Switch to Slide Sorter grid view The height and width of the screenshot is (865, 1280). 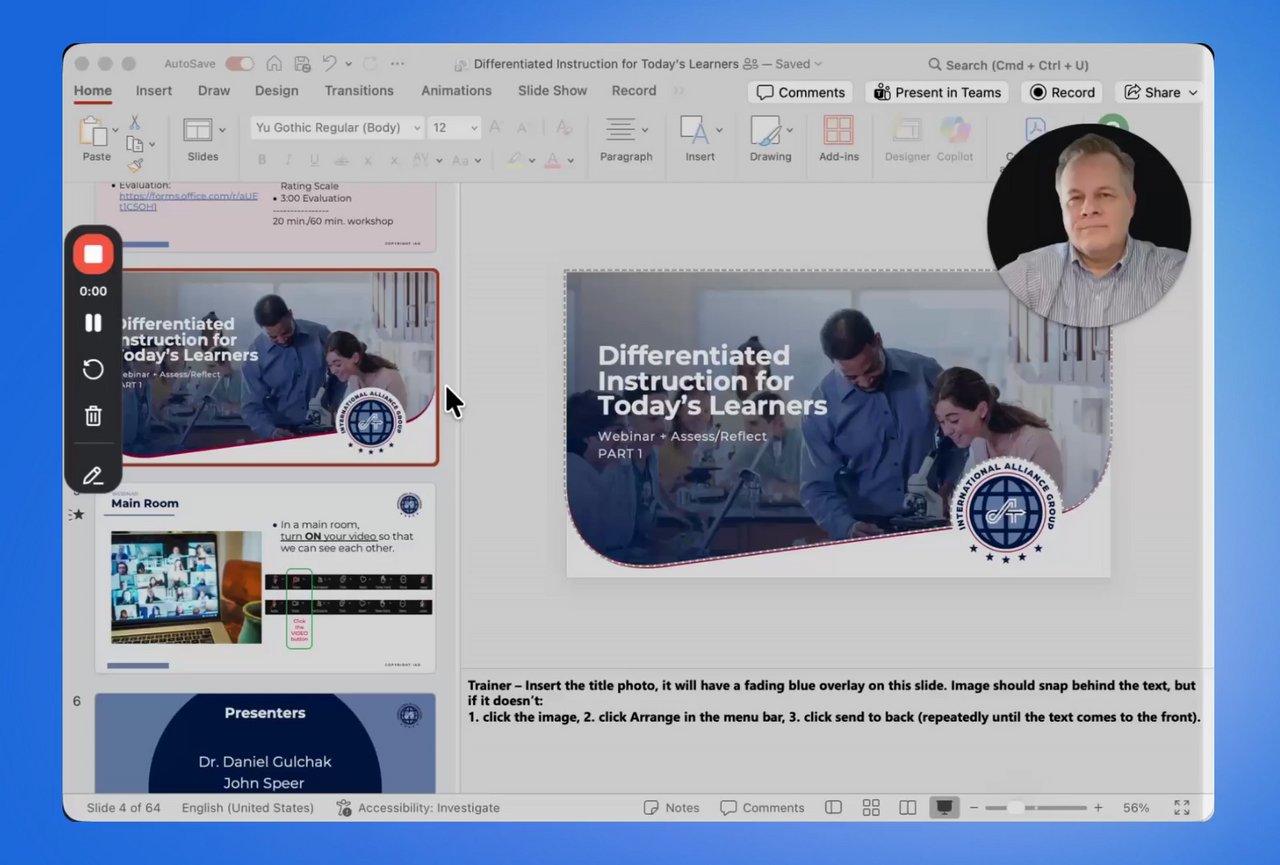[x=871, y=808]
